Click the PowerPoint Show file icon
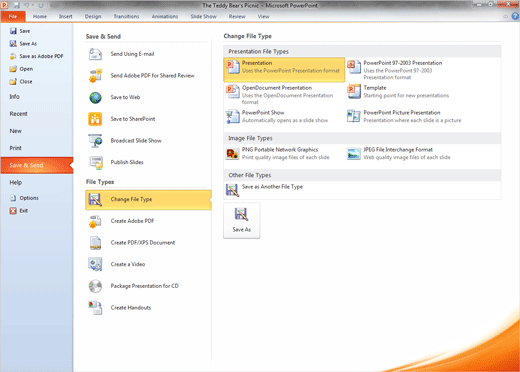The image size is (520, 372). pyautogui.click(x=233, y=116)
